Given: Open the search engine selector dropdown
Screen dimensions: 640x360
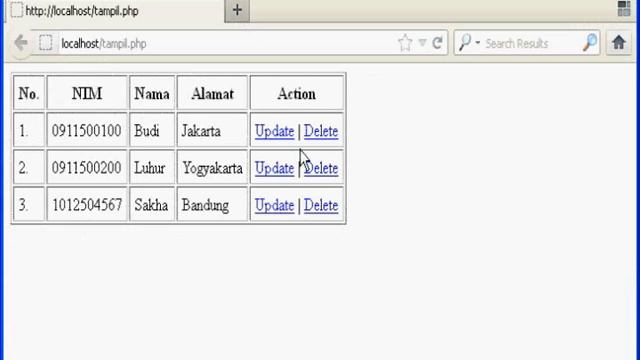Looking at the screenshot, I should click(469, 43).
